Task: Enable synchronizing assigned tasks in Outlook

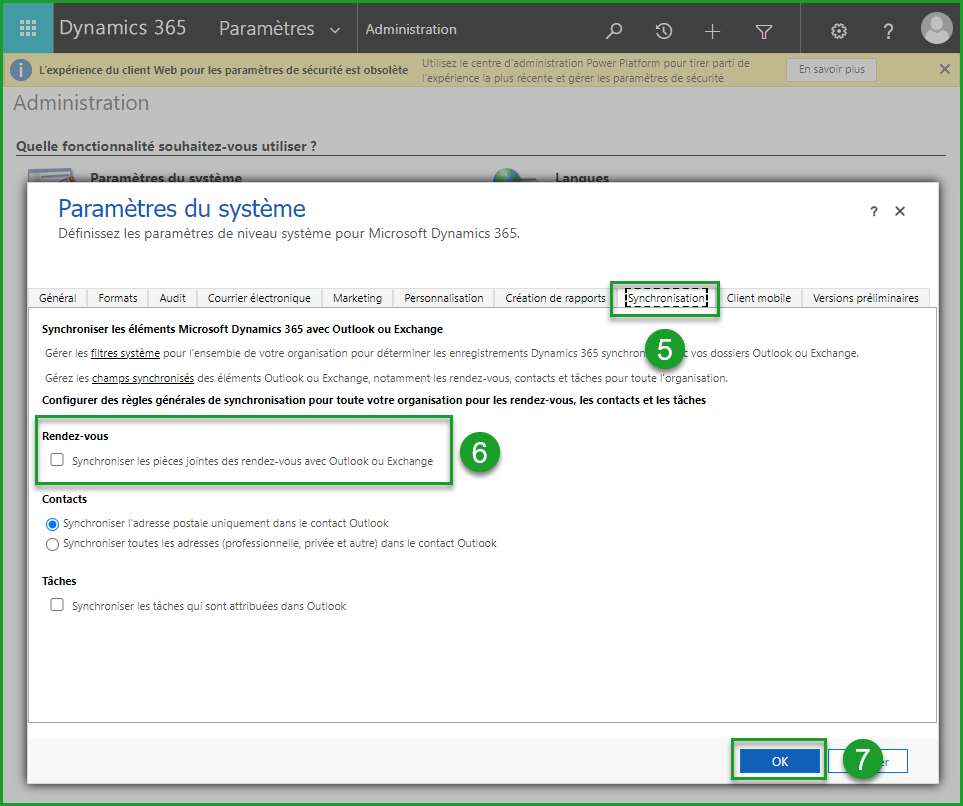Action: pyautogui.click(x=57, y=605)
